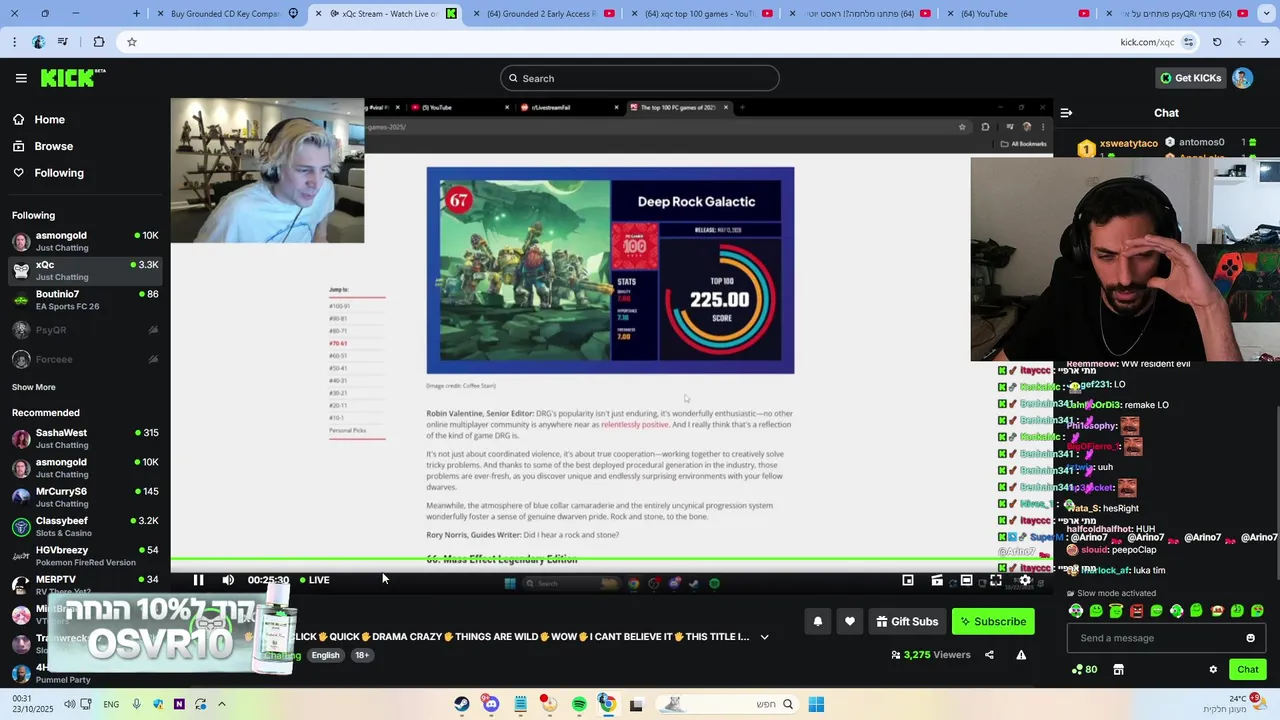Send message with the green Chat button
The width and height of the screenshot is (1280, 720).
pyautogui.click(x=1248, y=670)
